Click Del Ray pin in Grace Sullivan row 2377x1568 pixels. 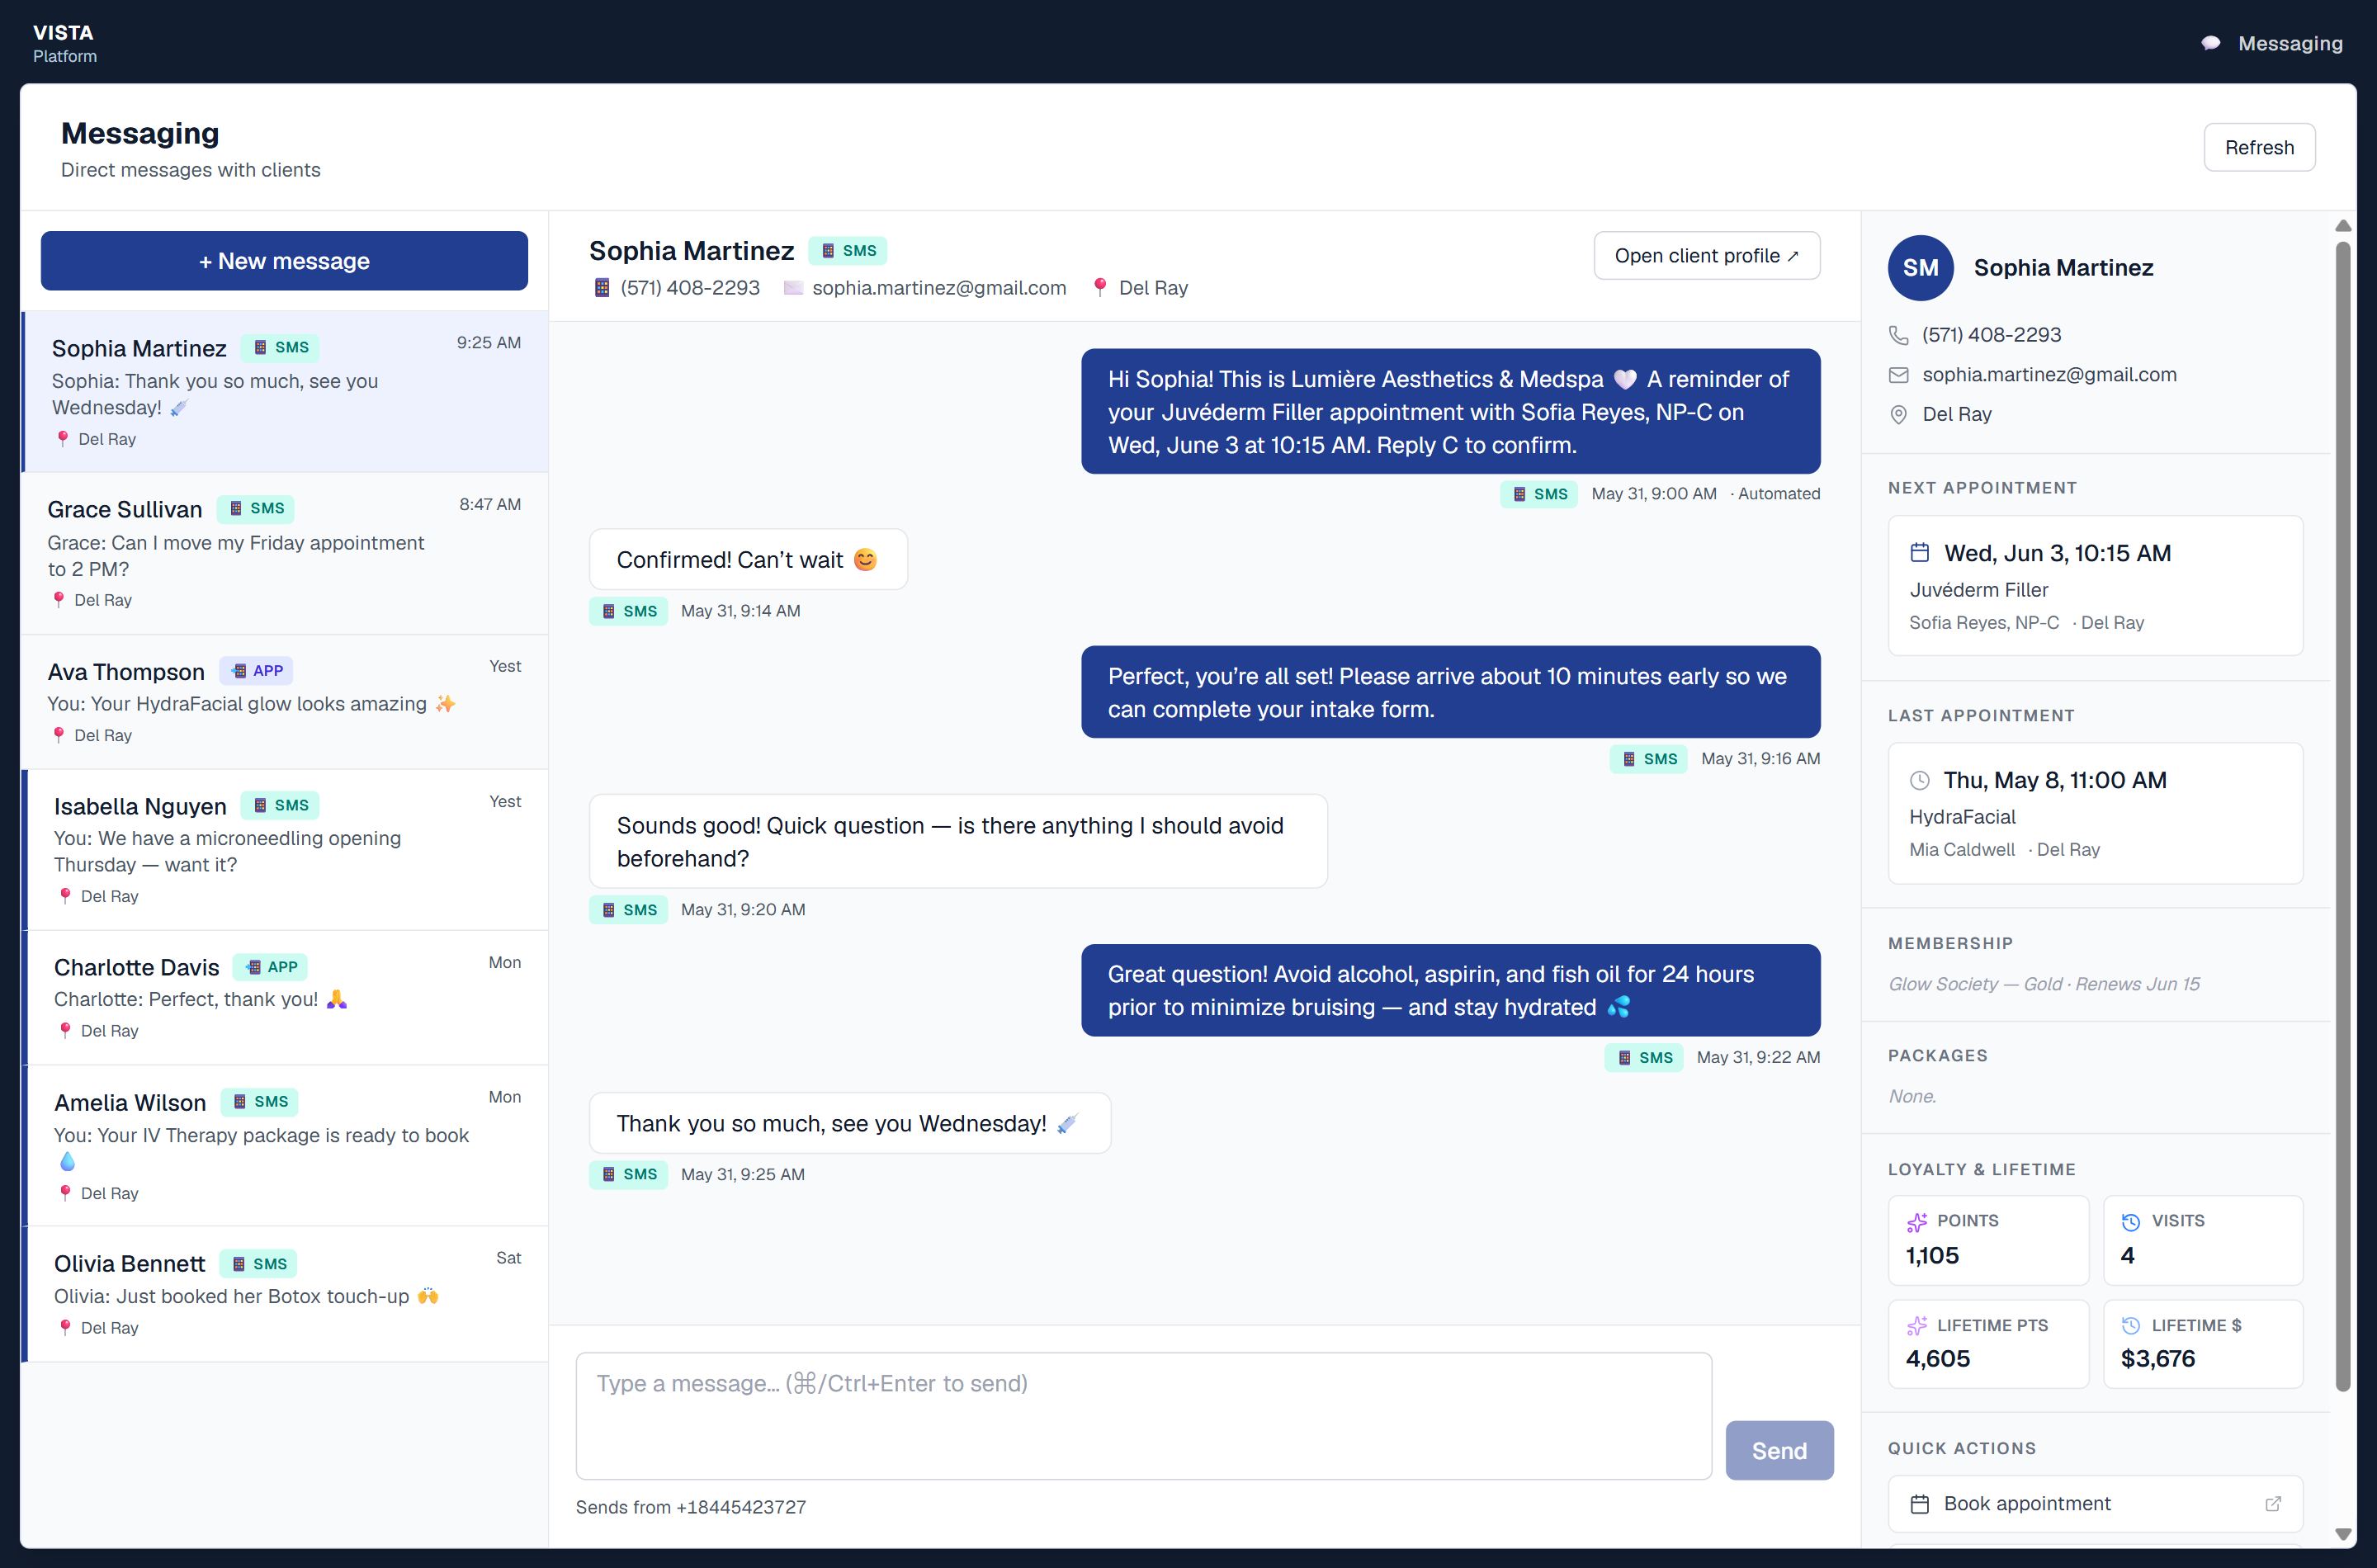pos(58,600)
